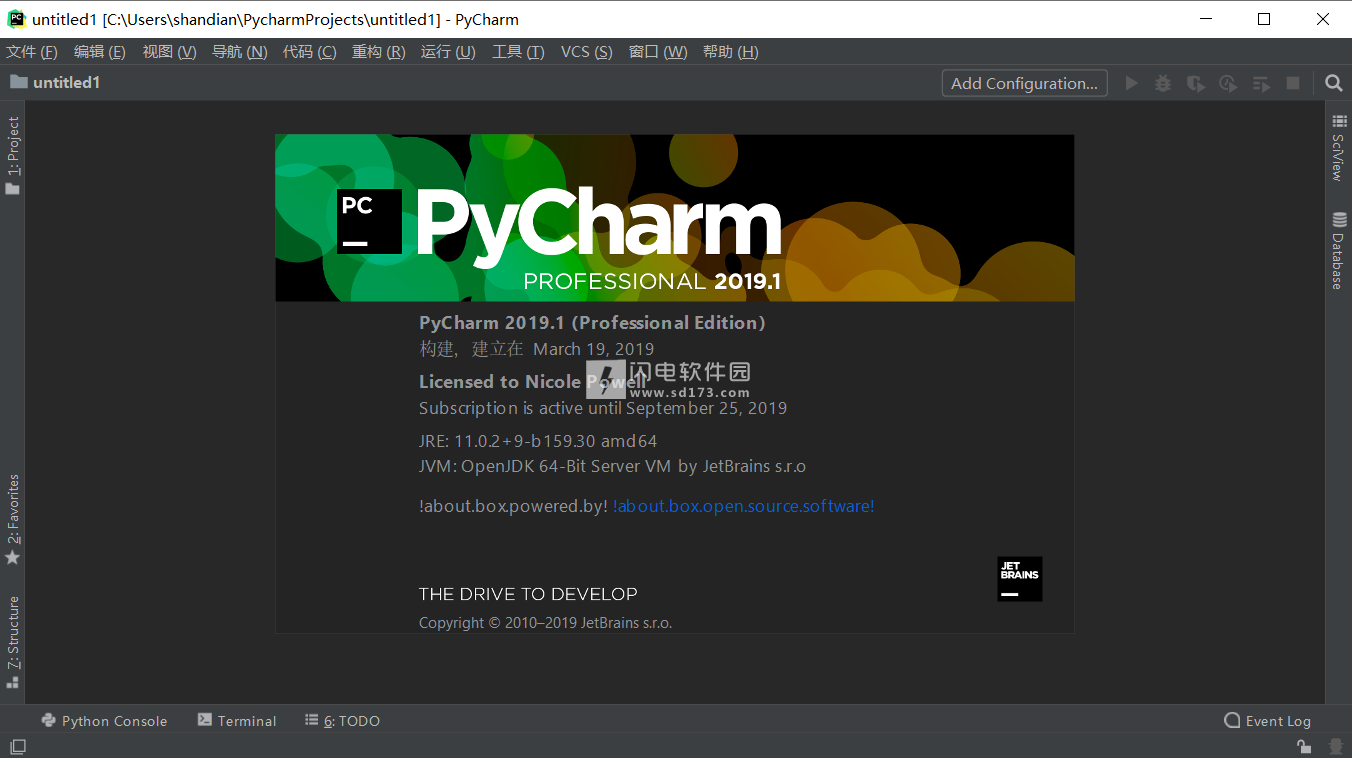The width and height of the screenshot is (1352, 758).
Task: Open the Event Log panel
Action: 1267,720
